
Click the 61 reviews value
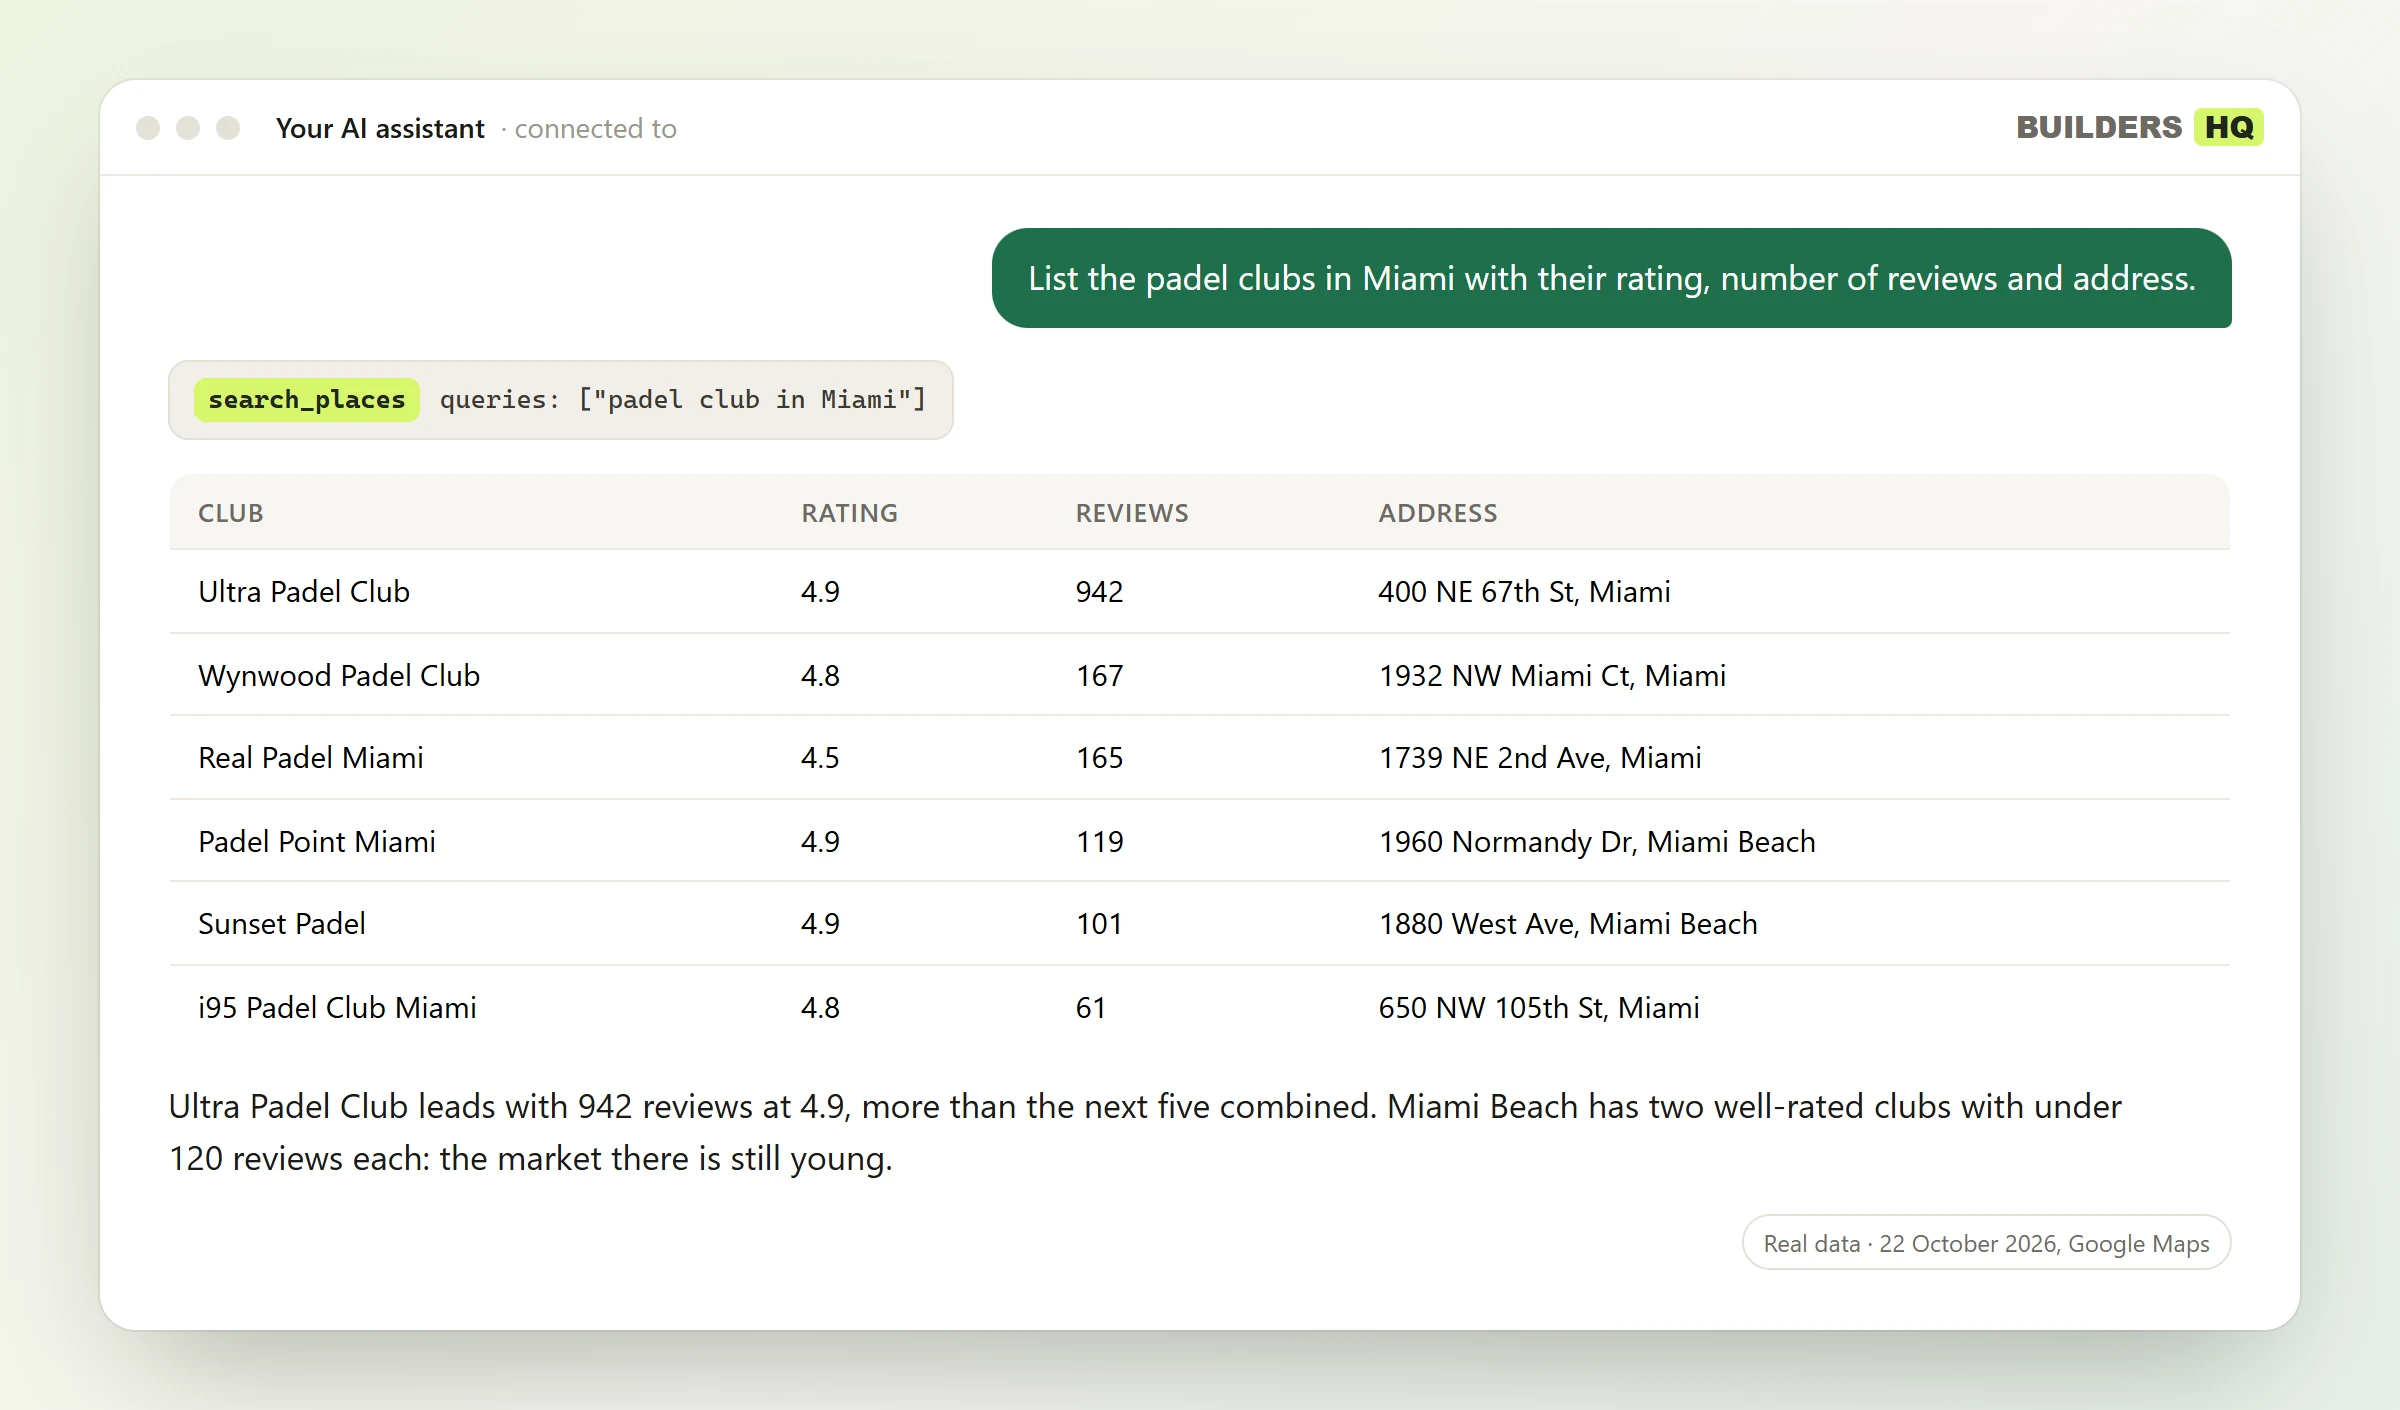(x=1091, y=1008)
